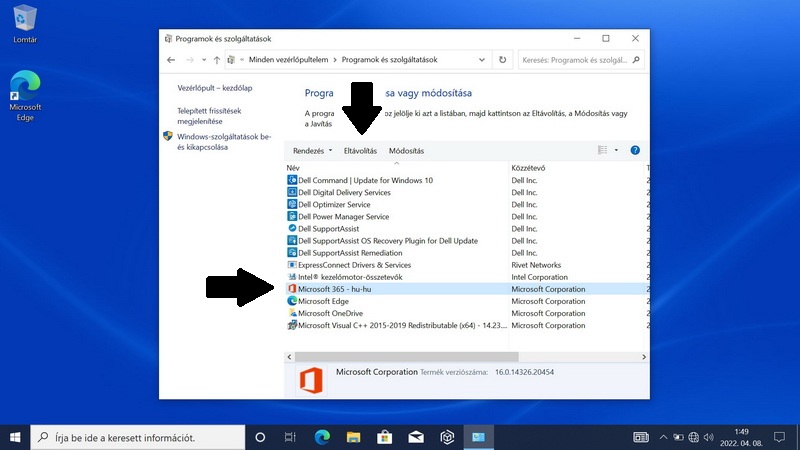
Task: Click the magnifier icon in the search box
Action: point(636,60)
